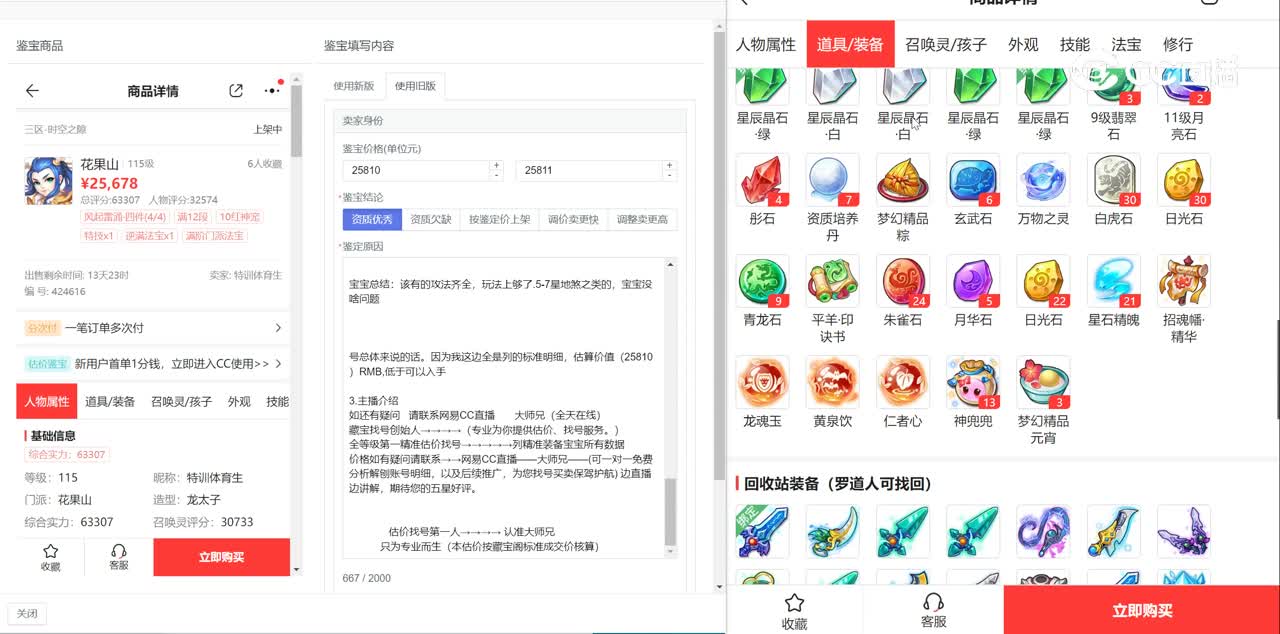The image size is (1280, 634).
Task: Click the 风起雷涌·四件(4/4) tag
Action: (125, 217)
